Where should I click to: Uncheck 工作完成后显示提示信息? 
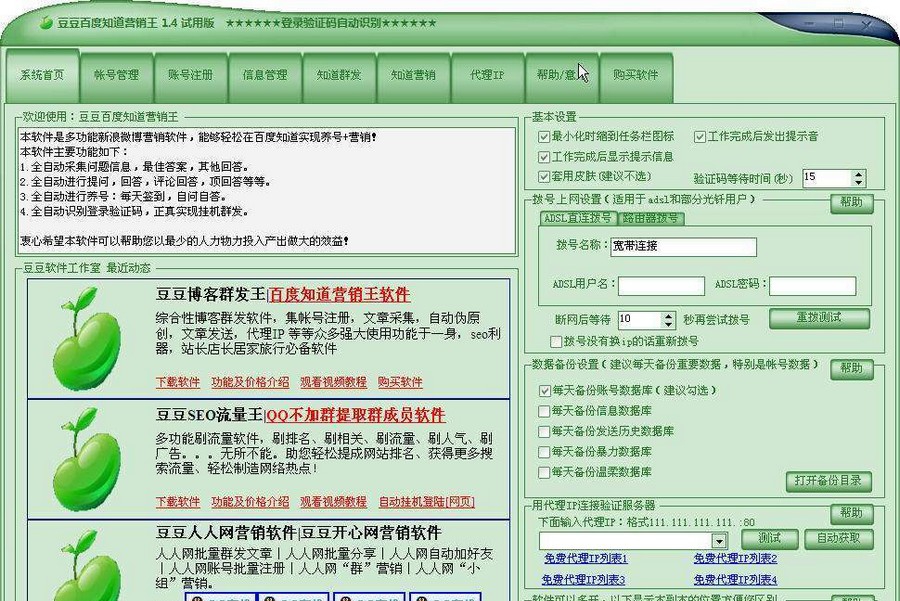click(544, 157)
